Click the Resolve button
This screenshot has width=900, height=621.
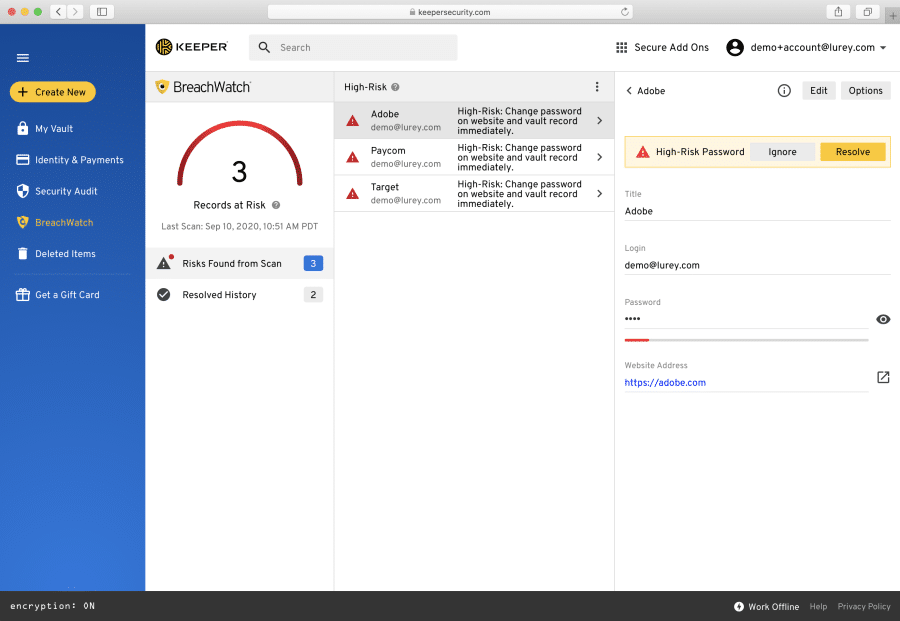853,152
